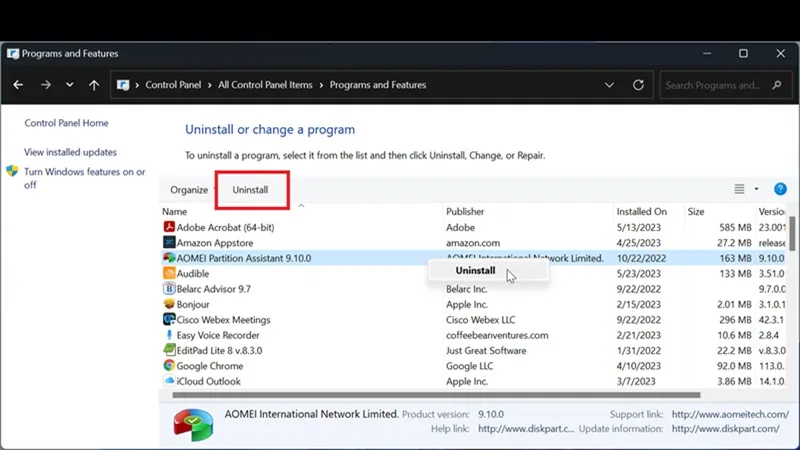Choose Uninstall from the context menu

click(x=475, y=271)
